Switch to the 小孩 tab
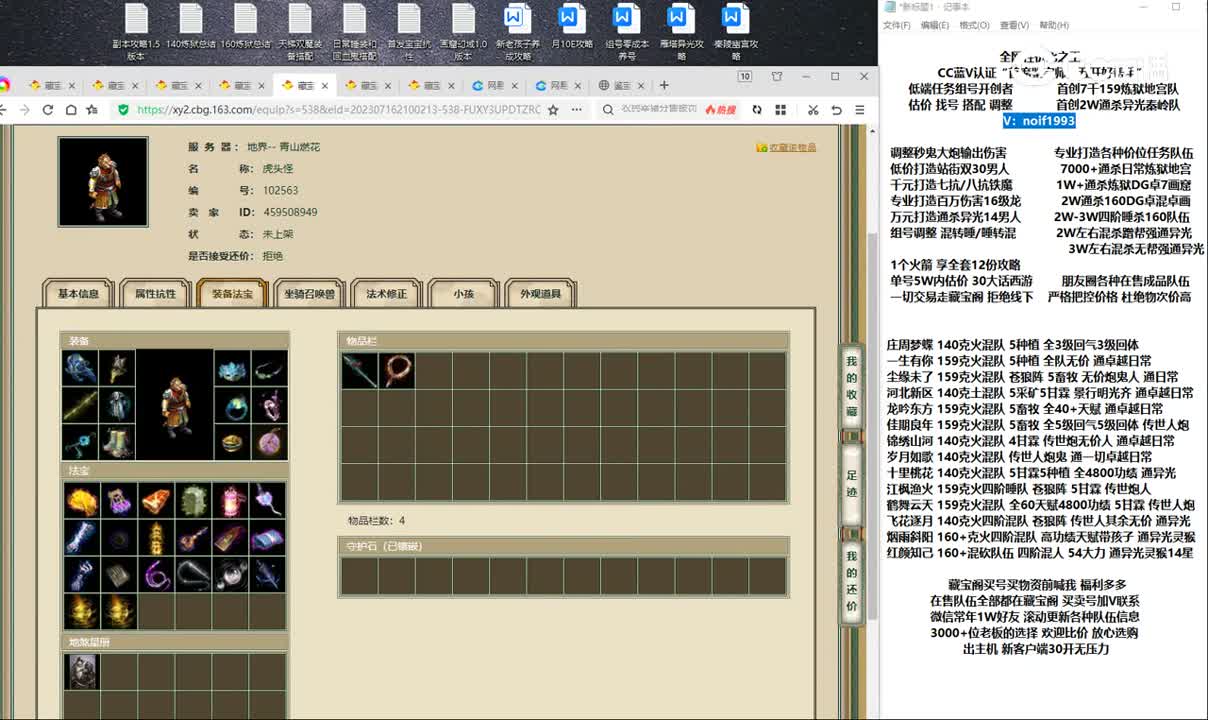Viewport: 1208px width, 720px height. click(x=463, y=293)
